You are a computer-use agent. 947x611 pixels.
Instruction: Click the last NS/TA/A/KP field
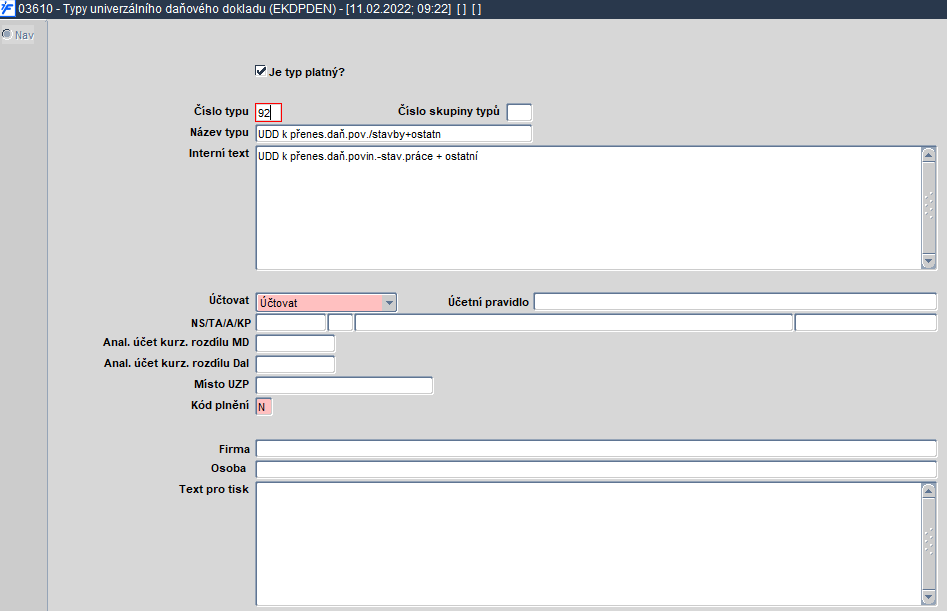point(866,322)
